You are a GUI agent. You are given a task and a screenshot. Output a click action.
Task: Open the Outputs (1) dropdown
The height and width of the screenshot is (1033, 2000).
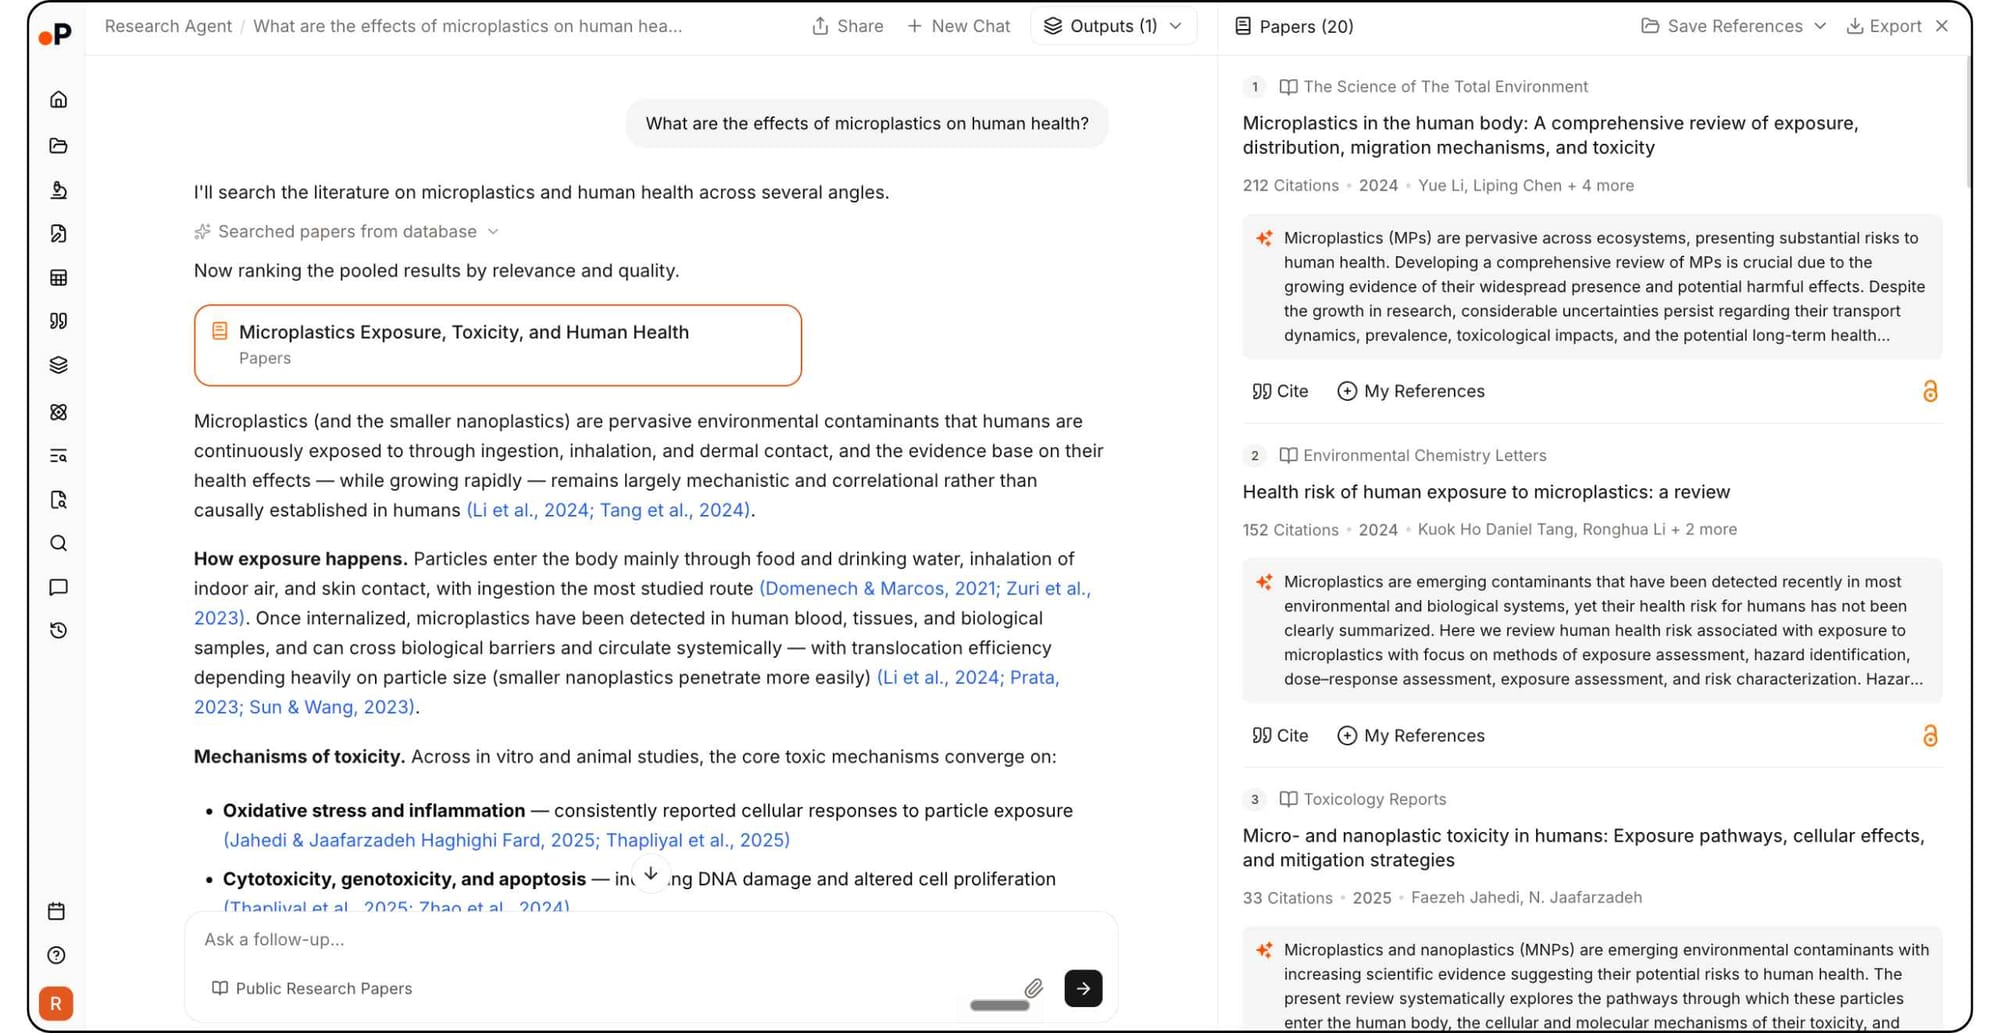tap(1113, 26)
